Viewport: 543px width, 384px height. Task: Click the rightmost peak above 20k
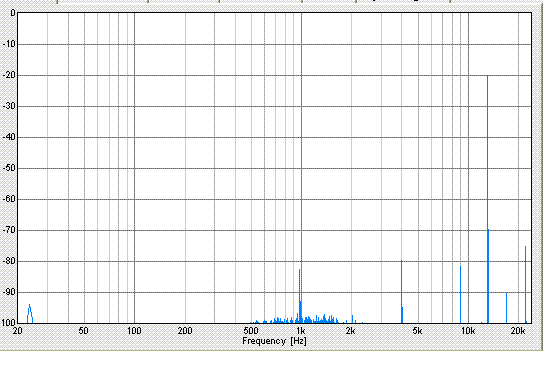[525, 284]
